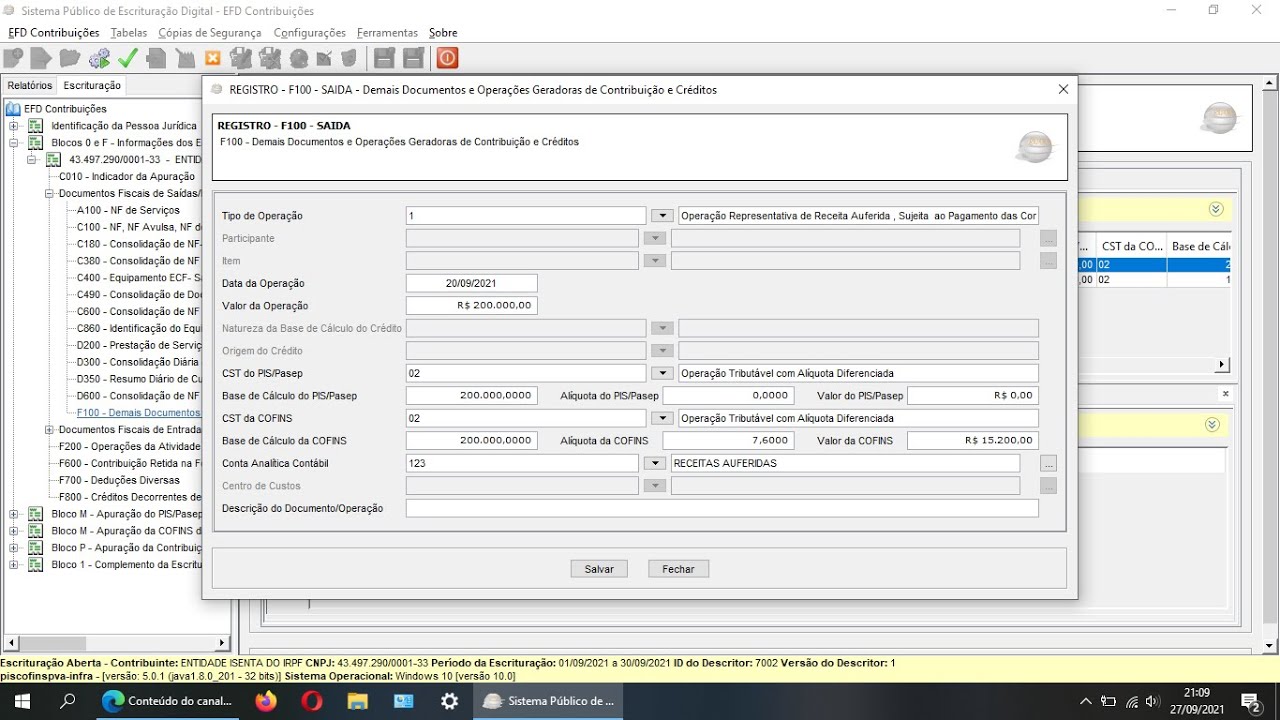Click the open folder toolbar icon
1280x720 pixels.
(x=69, y=58)
